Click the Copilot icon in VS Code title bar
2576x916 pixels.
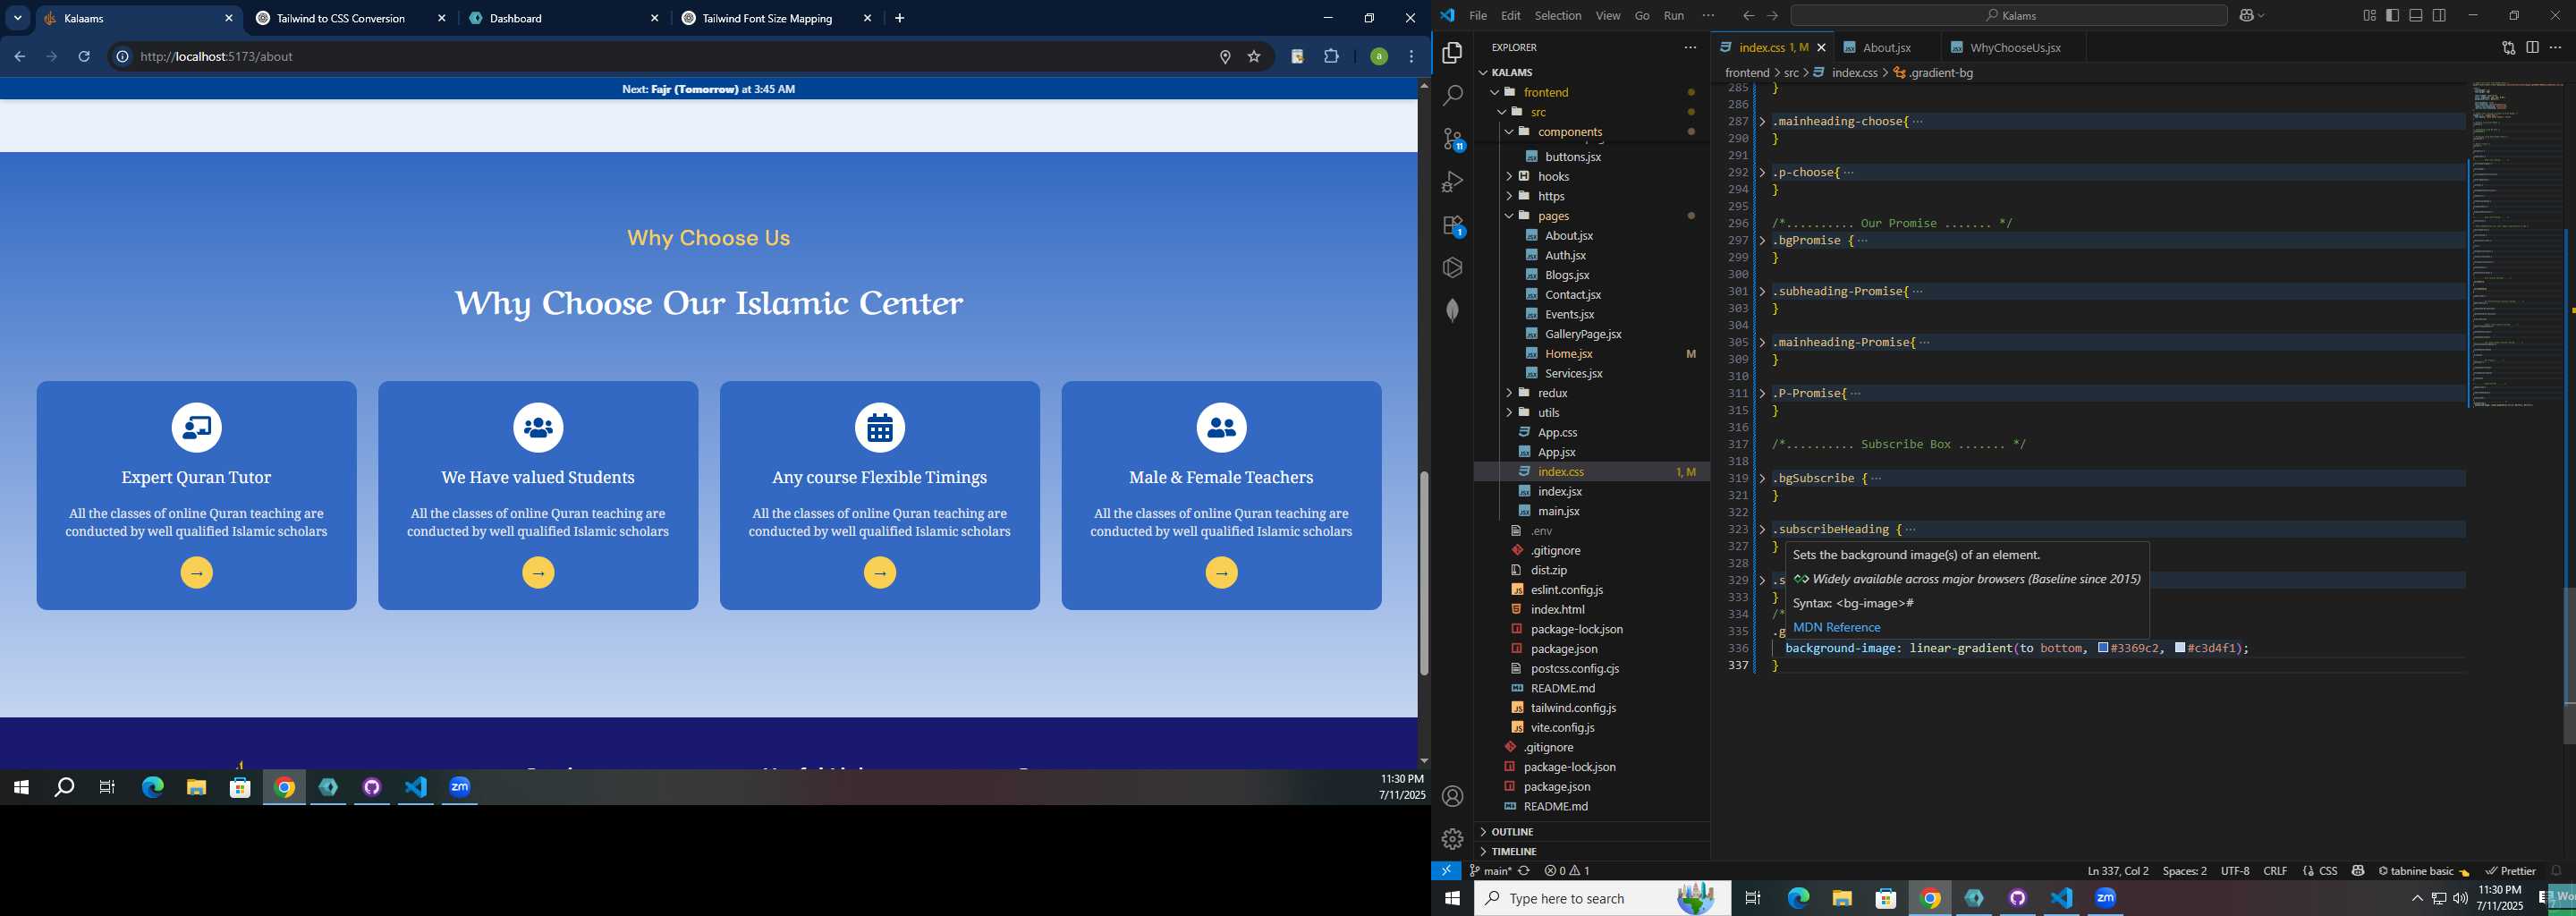[2248, 15]
